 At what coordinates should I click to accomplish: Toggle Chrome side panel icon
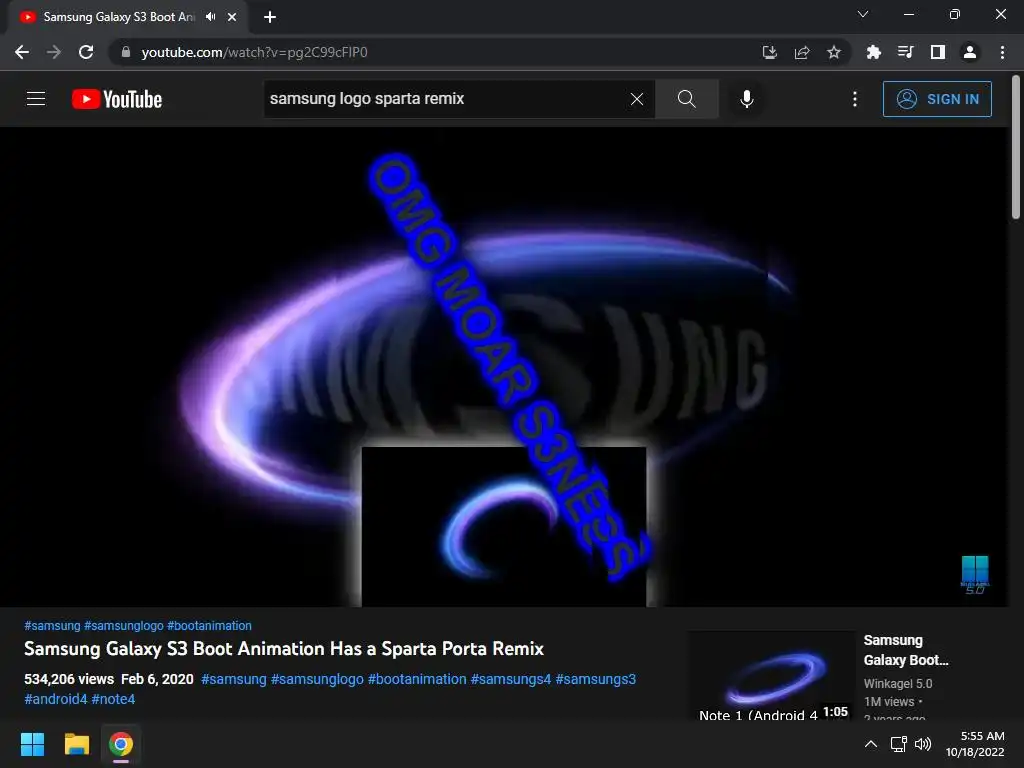pos(938,52)
